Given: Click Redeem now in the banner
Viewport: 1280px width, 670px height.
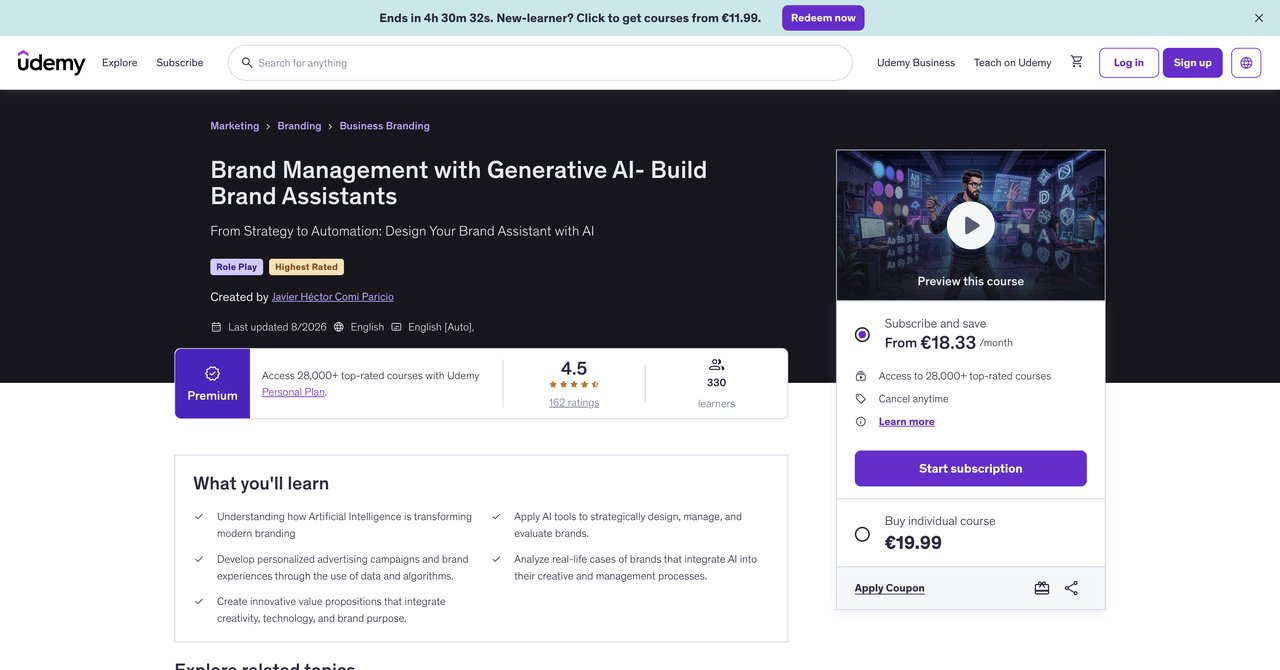Looking at the screenshot, I should pos(823,18).
